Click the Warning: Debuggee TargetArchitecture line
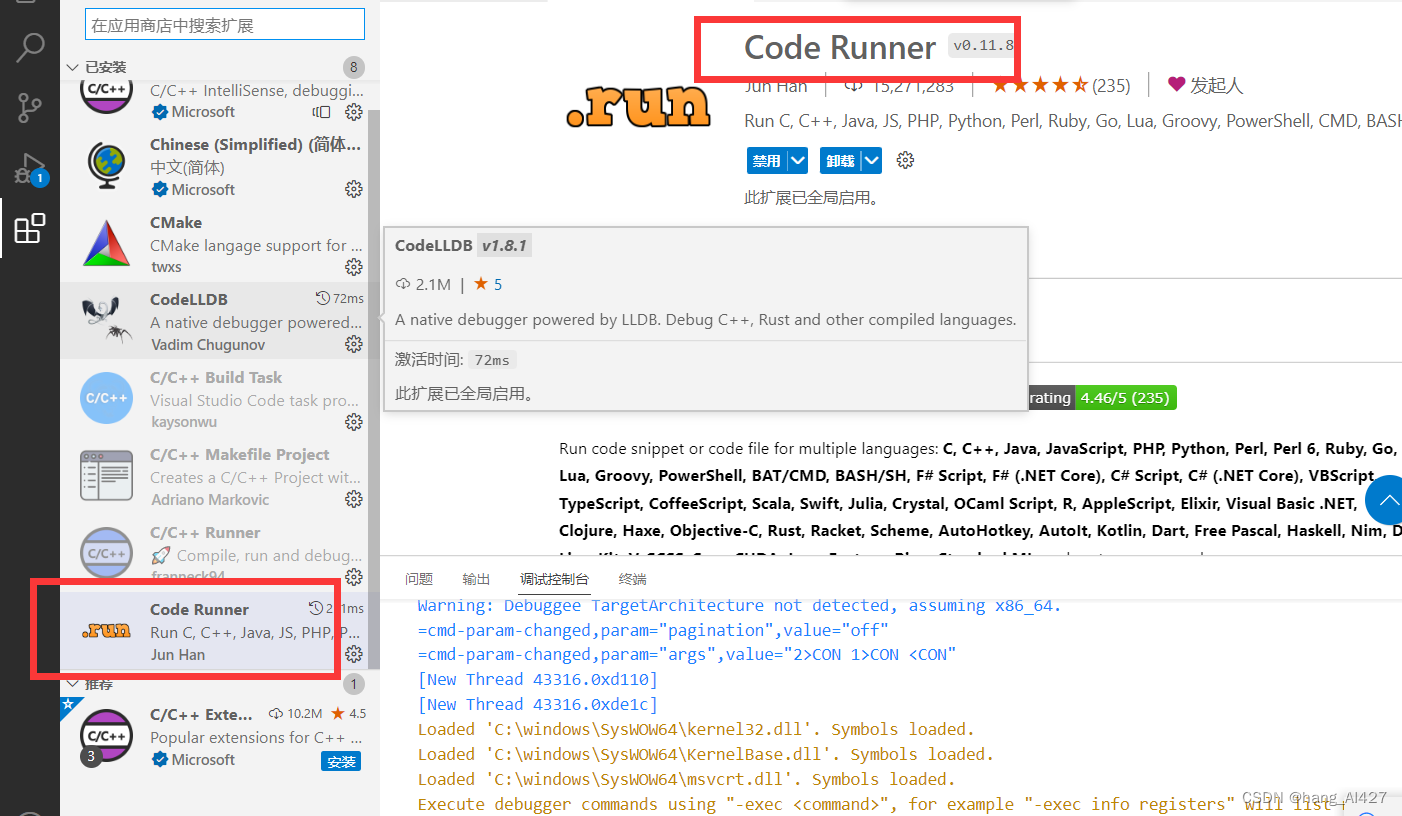The width and height of the screenshot is (1402, 816). click(x=739, y=605)
